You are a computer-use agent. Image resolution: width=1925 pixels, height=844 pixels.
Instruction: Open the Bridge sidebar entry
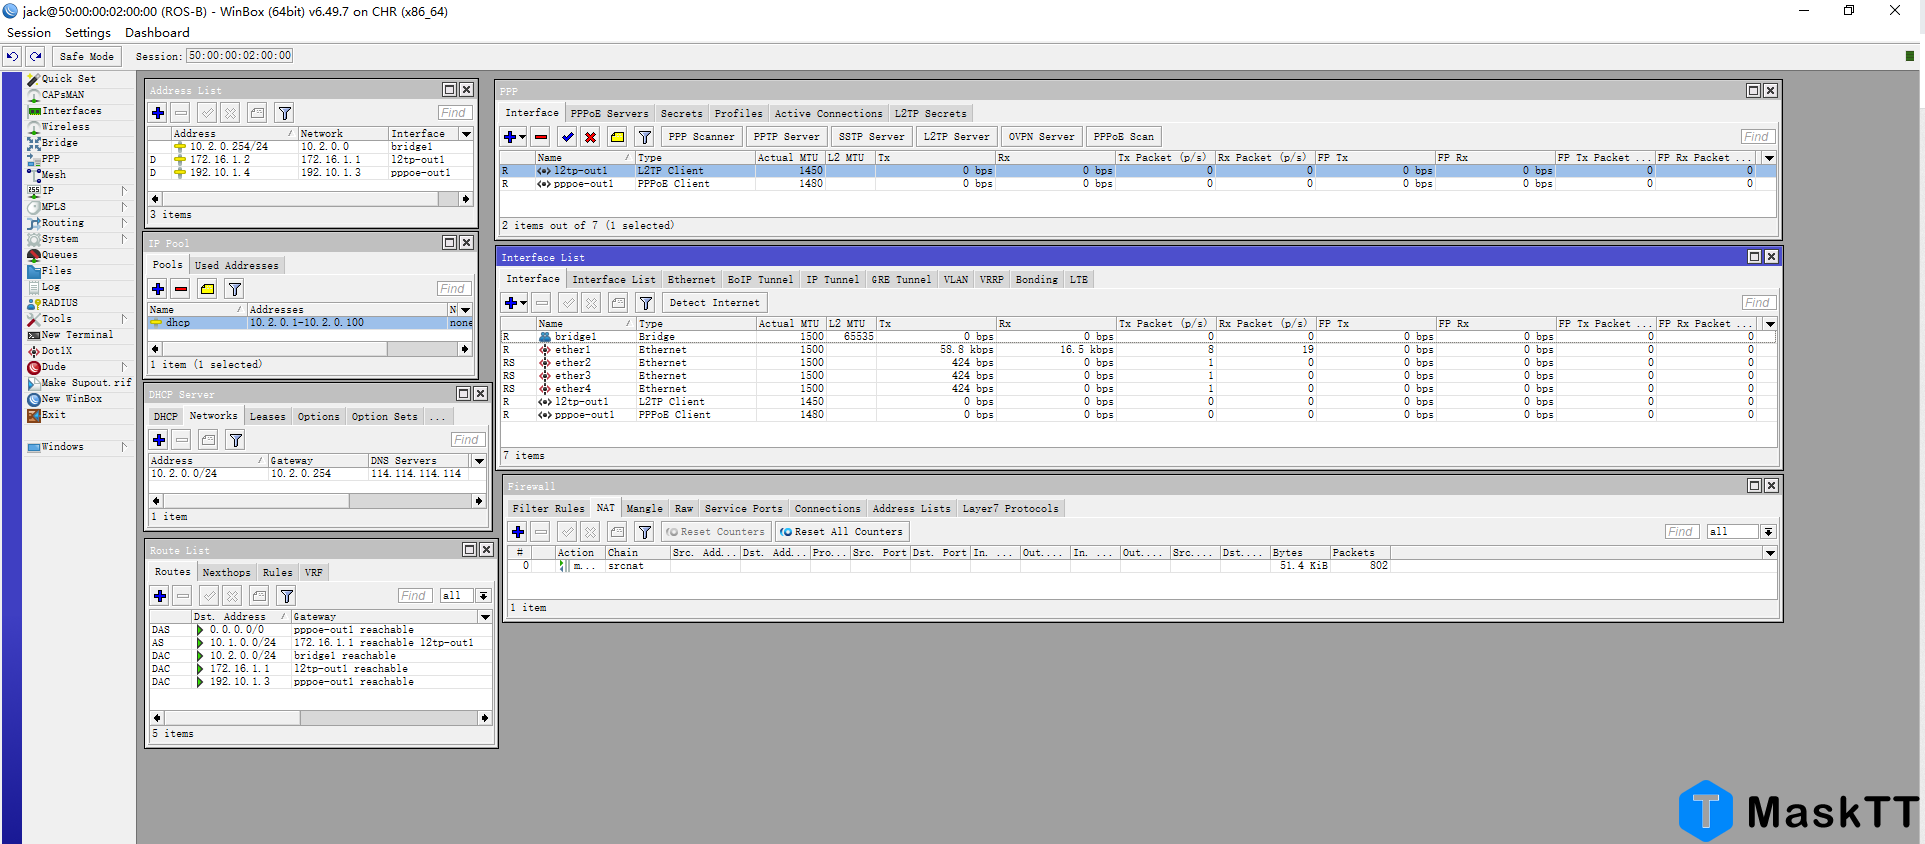coord(59,142)
